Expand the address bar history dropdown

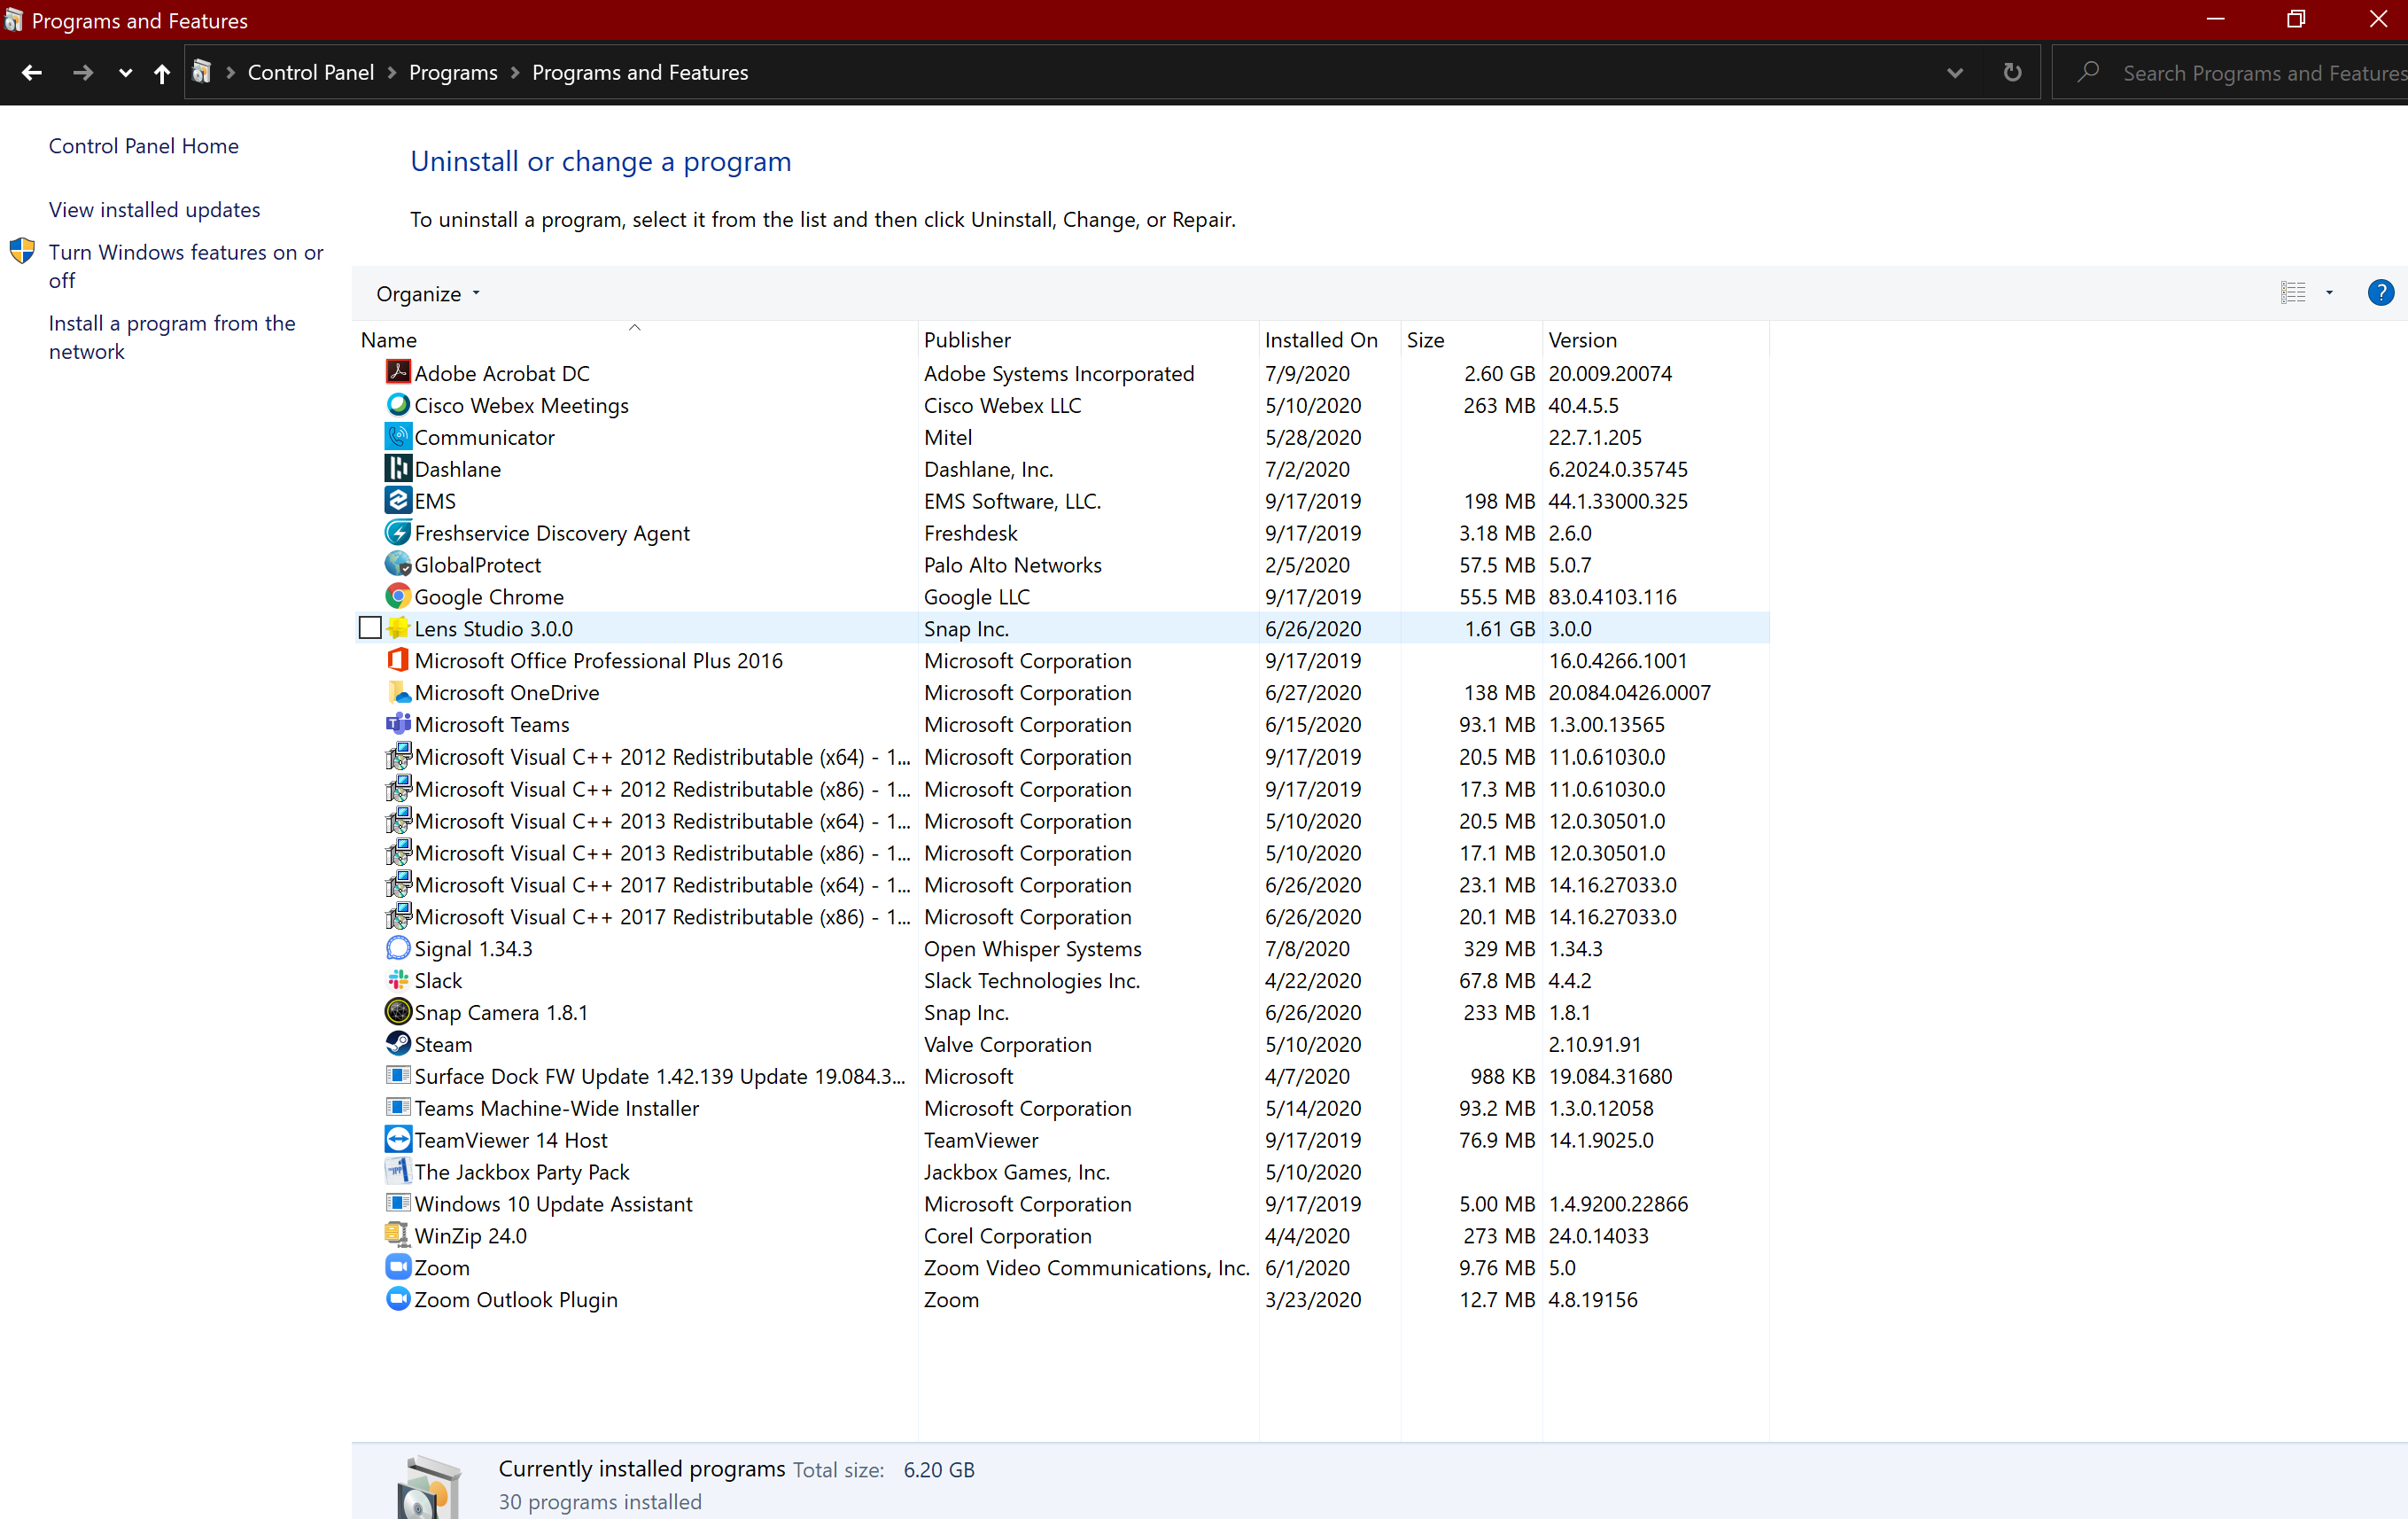pos(1954,72)
